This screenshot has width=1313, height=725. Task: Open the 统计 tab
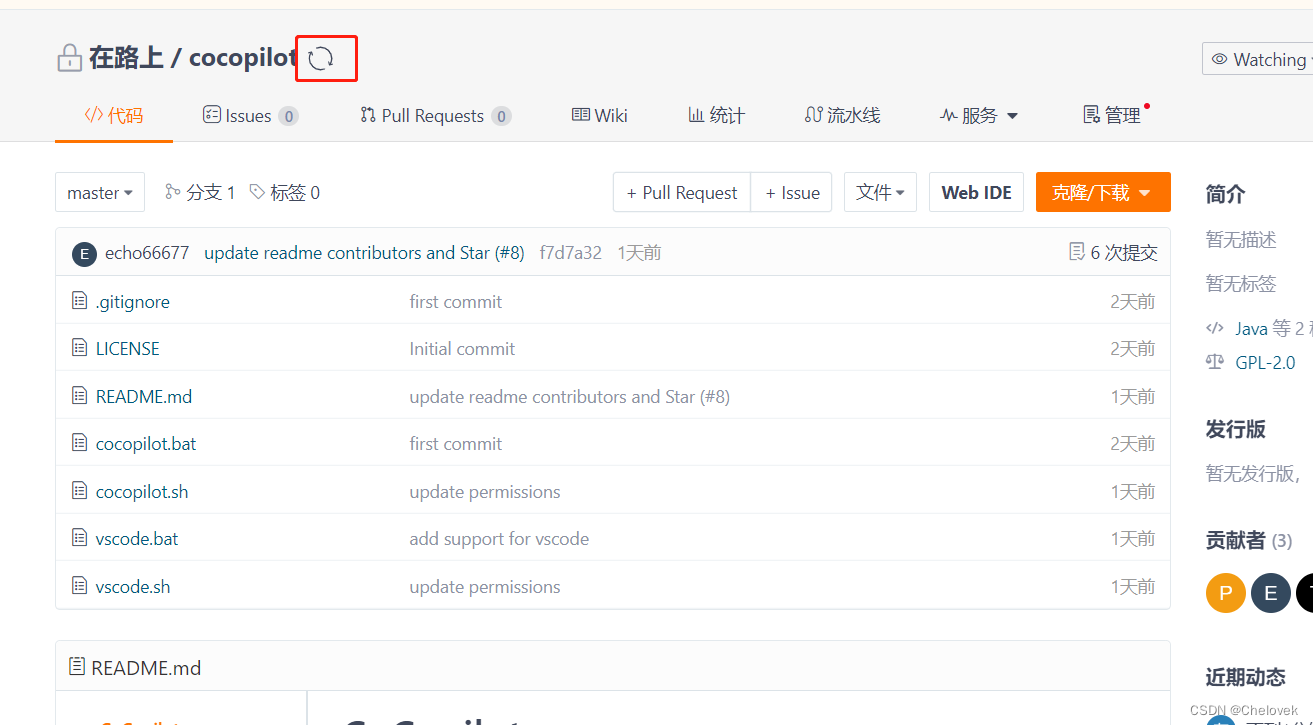pyautogui.click(x=716, y=116)
